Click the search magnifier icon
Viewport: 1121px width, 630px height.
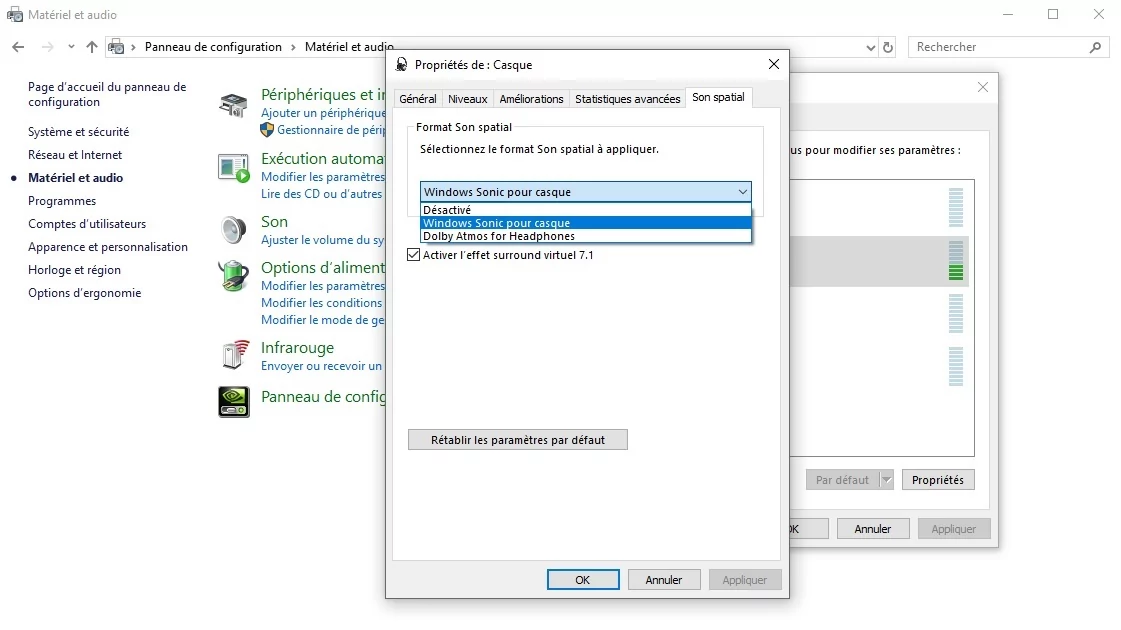[1095, 47]
